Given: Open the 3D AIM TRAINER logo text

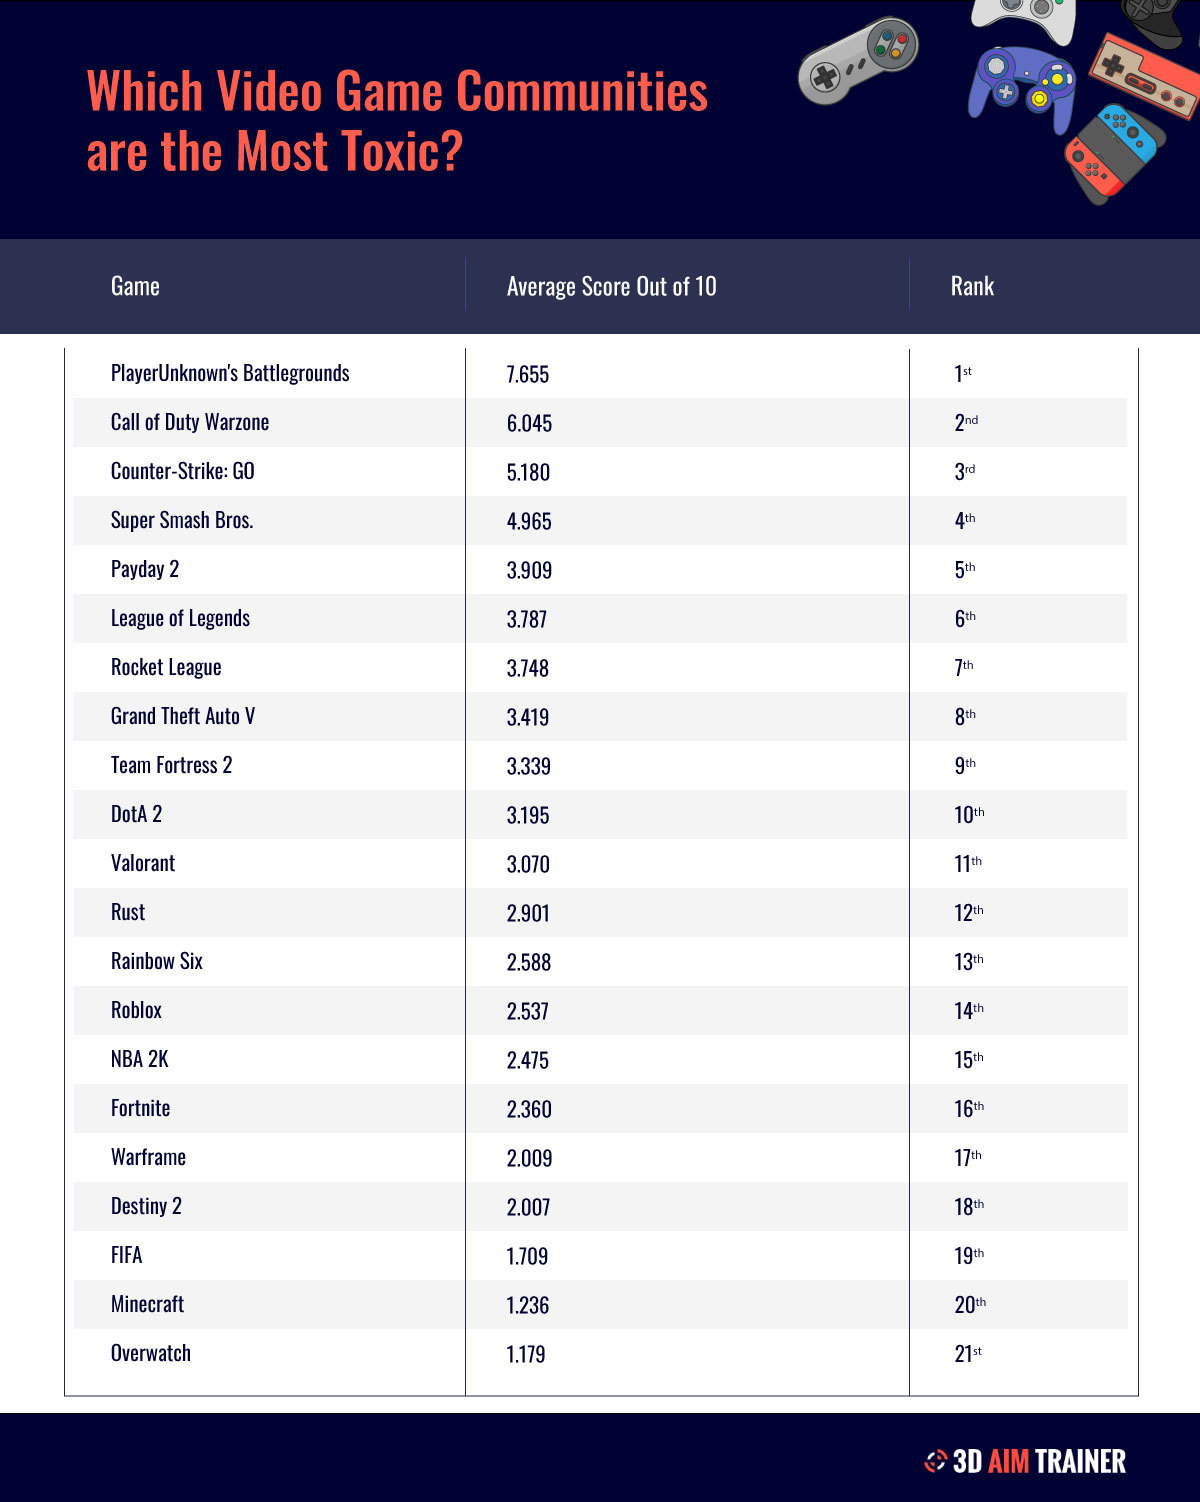Looking at the screenshot, I should (1039, 1461).
